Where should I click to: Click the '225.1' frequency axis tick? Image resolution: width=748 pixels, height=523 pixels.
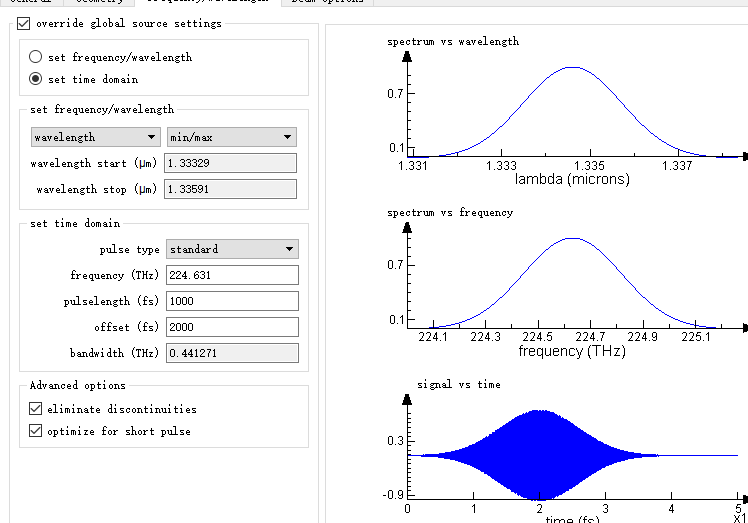(696, 337)
